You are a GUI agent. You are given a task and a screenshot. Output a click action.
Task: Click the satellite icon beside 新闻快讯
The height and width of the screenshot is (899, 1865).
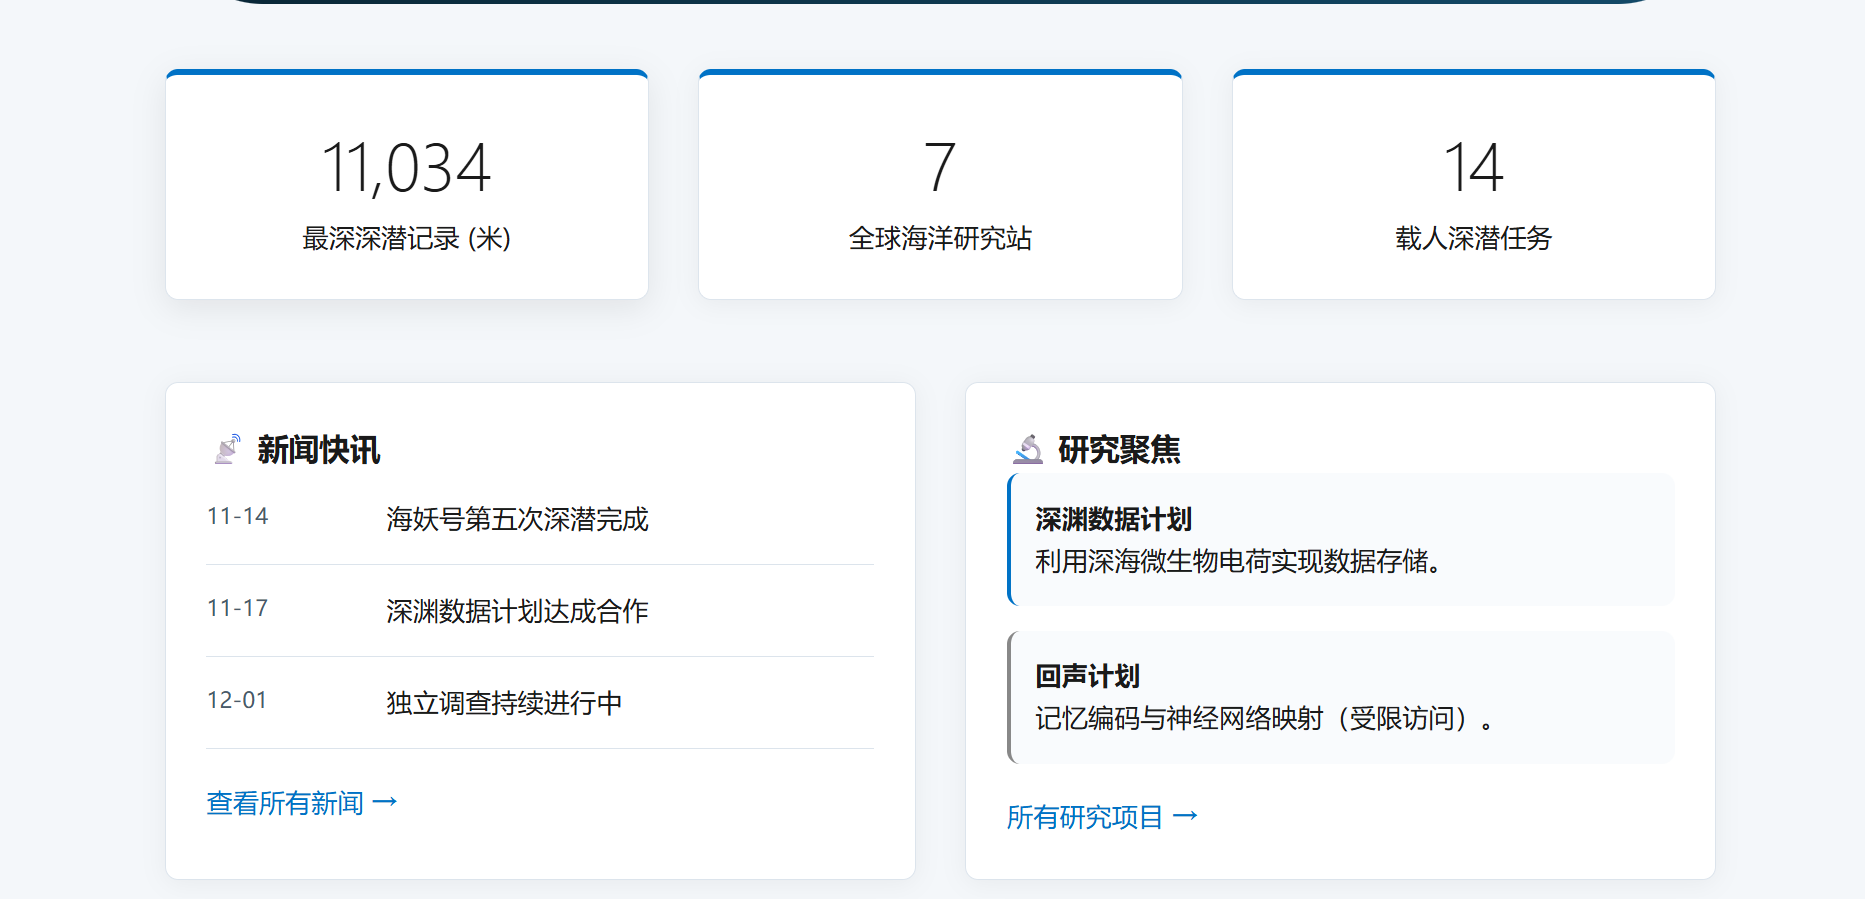coord(228,449)
